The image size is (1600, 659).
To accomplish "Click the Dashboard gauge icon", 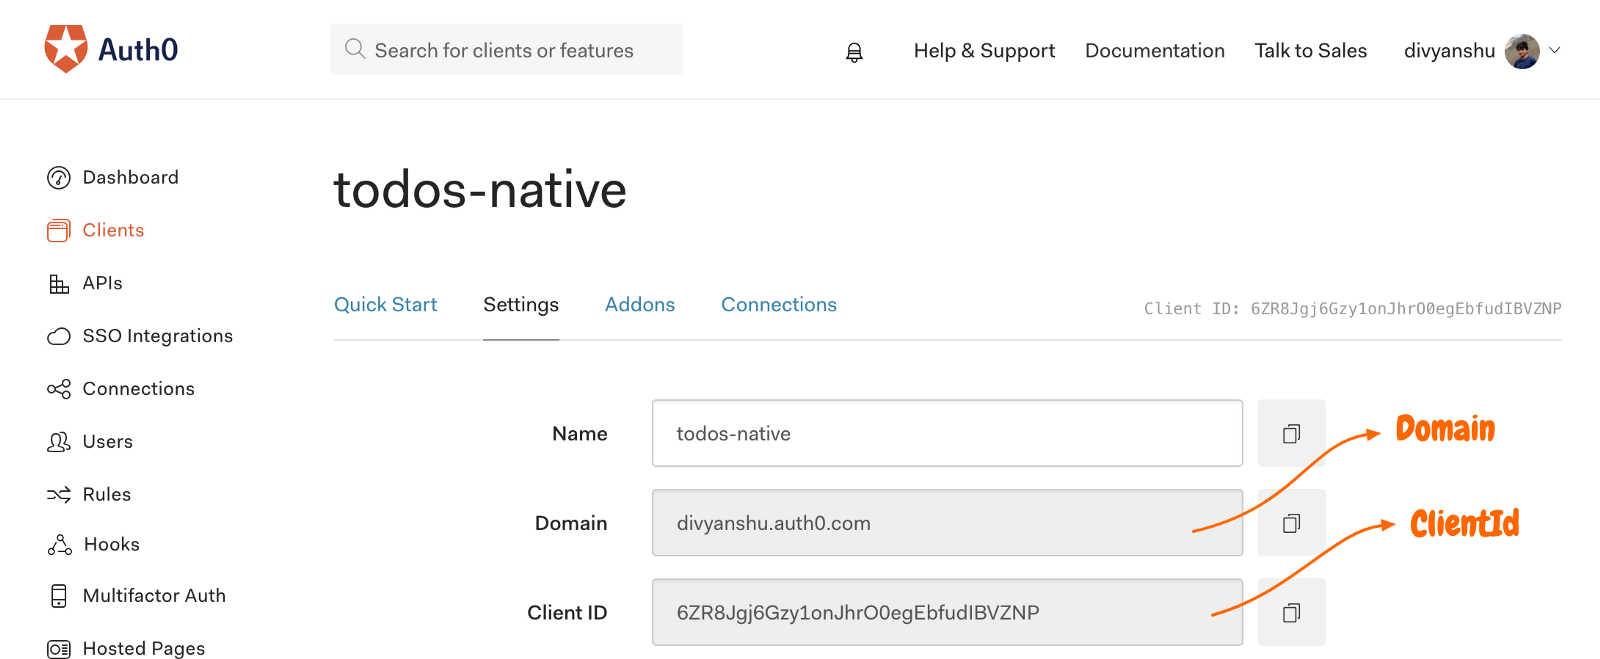I will pos(59,178).
